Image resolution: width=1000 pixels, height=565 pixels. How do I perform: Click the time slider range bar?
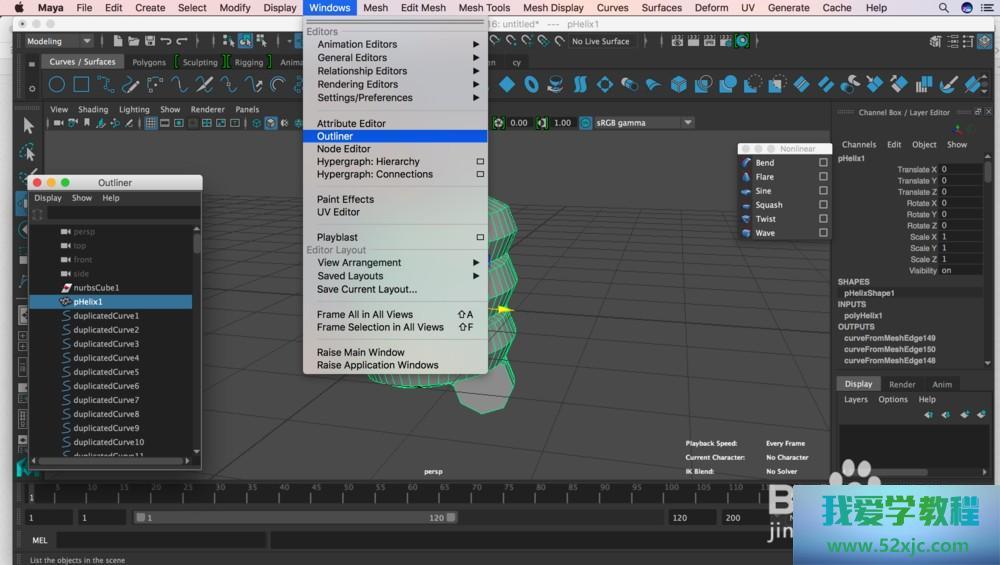(x=295, y=518)
